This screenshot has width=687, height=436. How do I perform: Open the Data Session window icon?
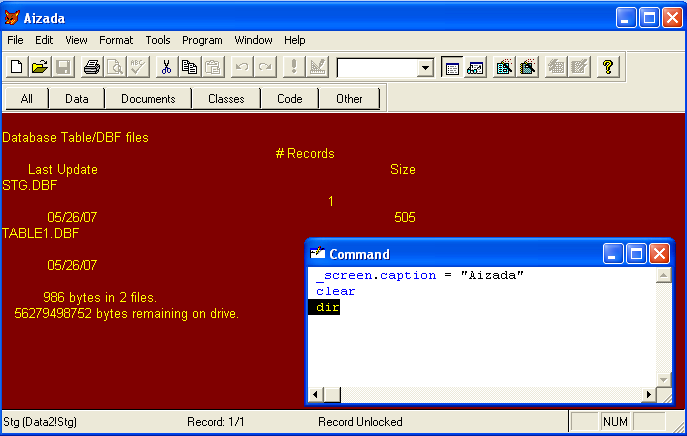click(x=475, y=67)
